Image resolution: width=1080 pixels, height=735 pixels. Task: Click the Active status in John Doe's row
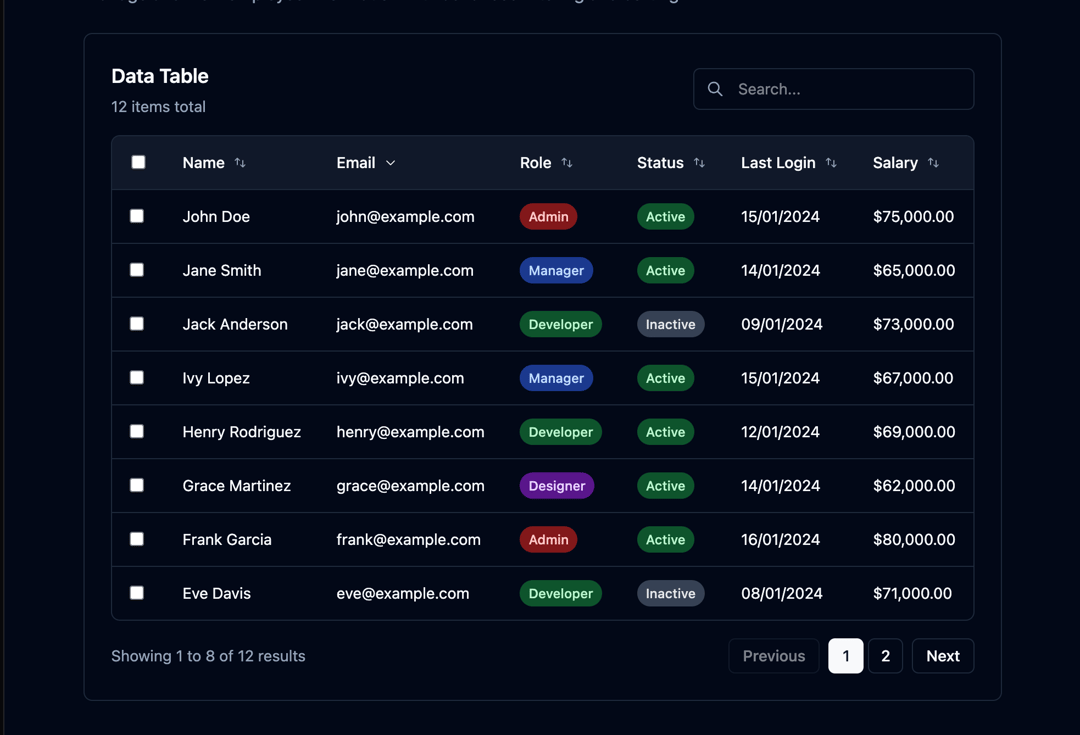[x=665, y=216]
